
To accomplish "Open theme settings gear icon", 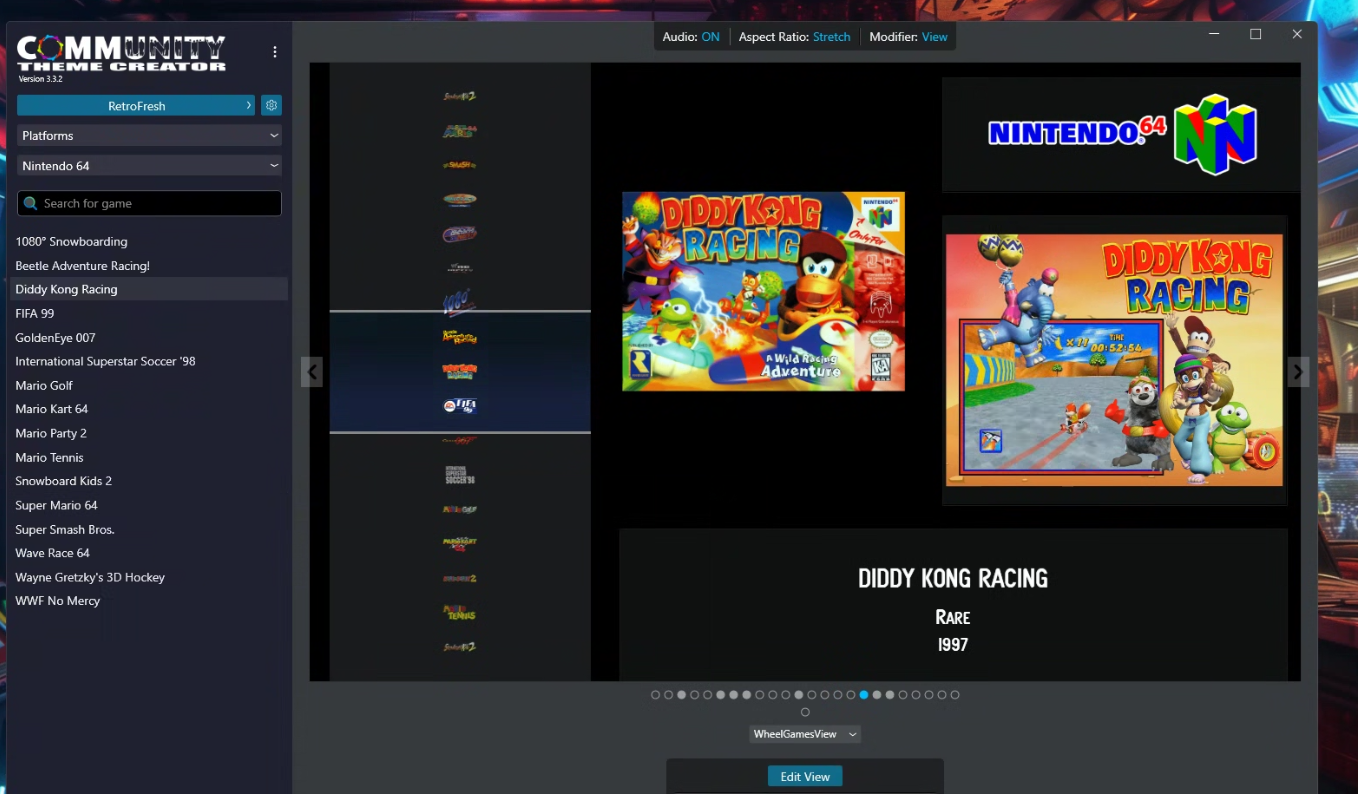I will point(271,105).
